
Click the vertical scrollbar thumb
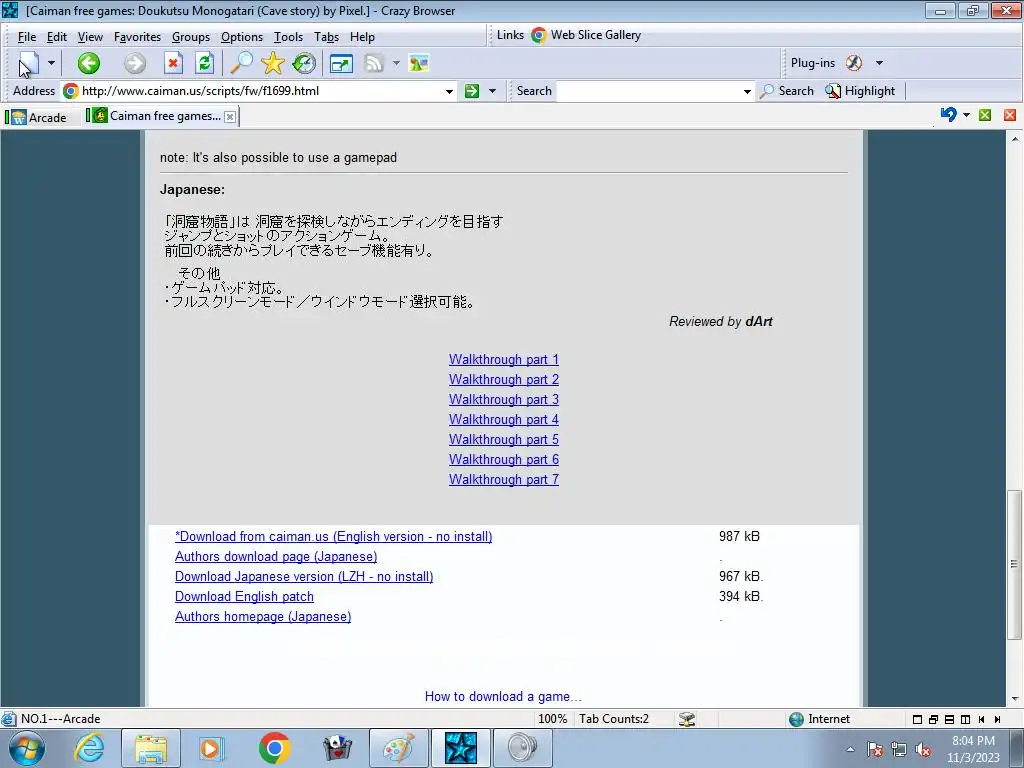click(1014, 564)
